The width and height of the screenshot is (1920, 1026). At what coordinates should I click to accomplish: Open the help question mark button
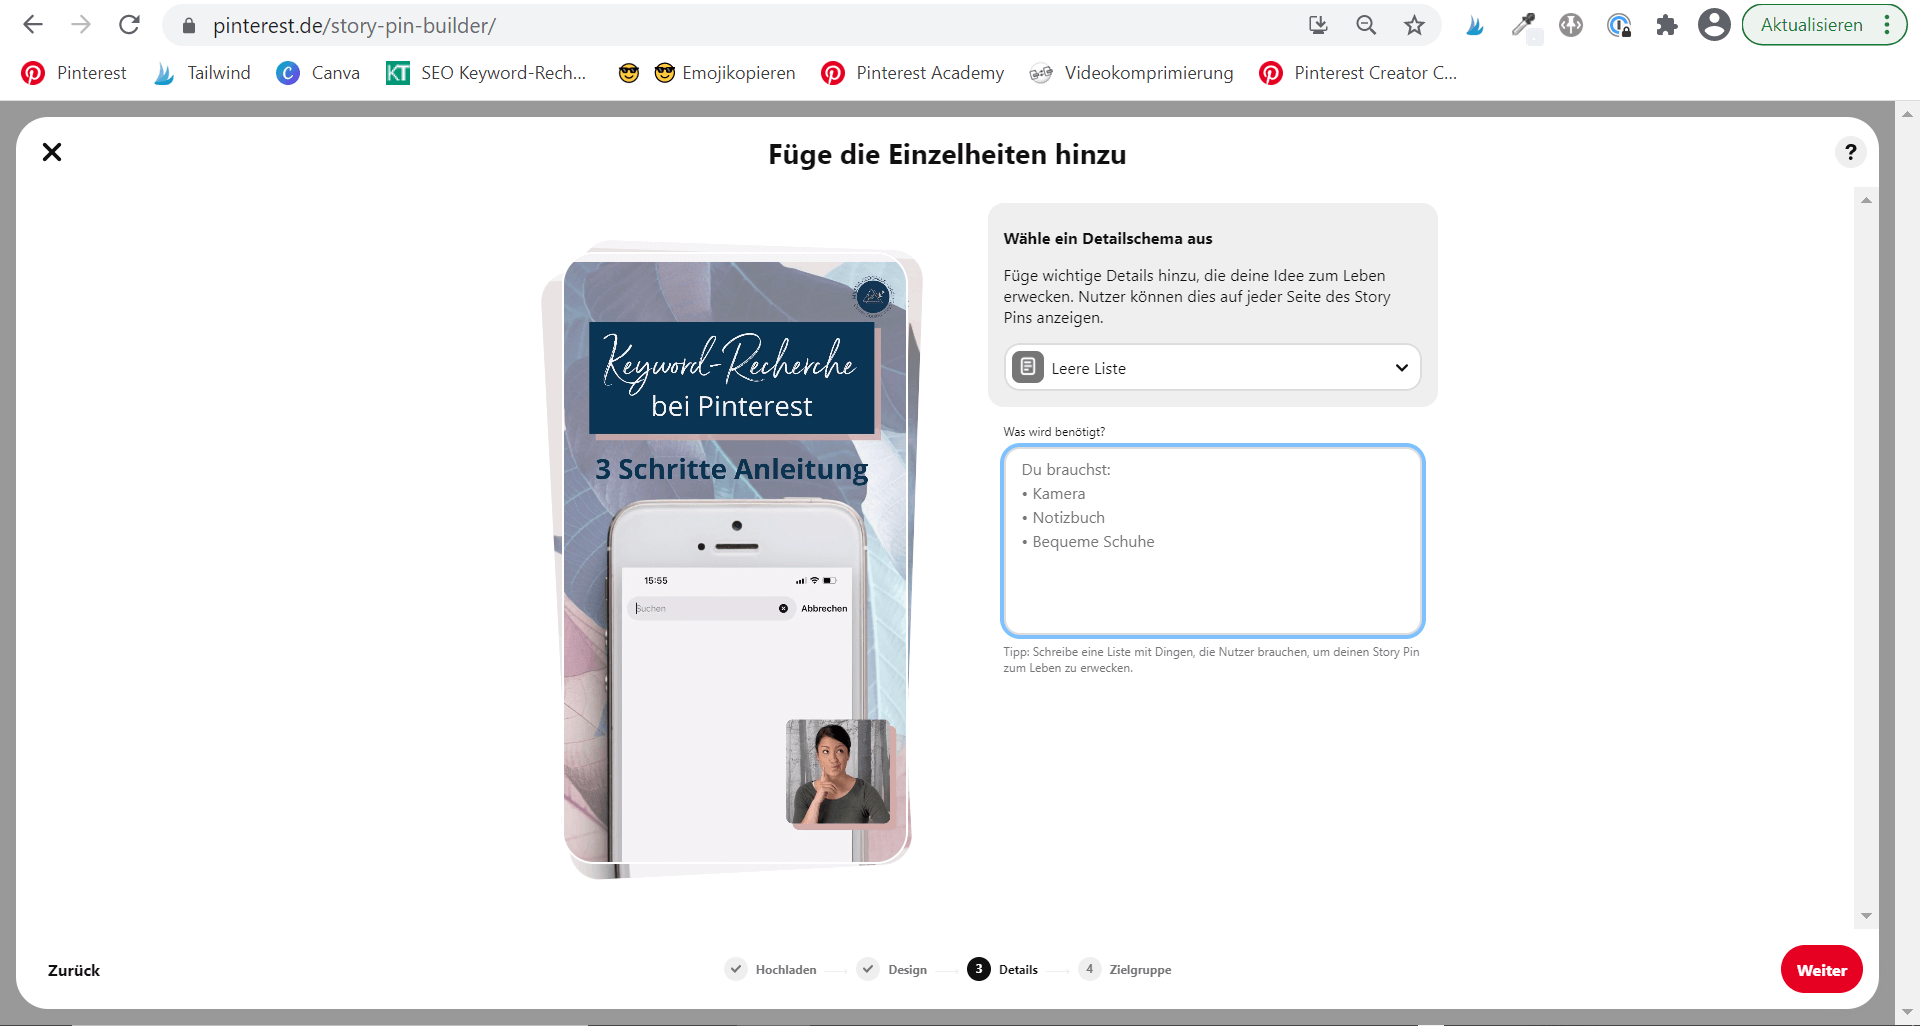(x=1851, y=152)
